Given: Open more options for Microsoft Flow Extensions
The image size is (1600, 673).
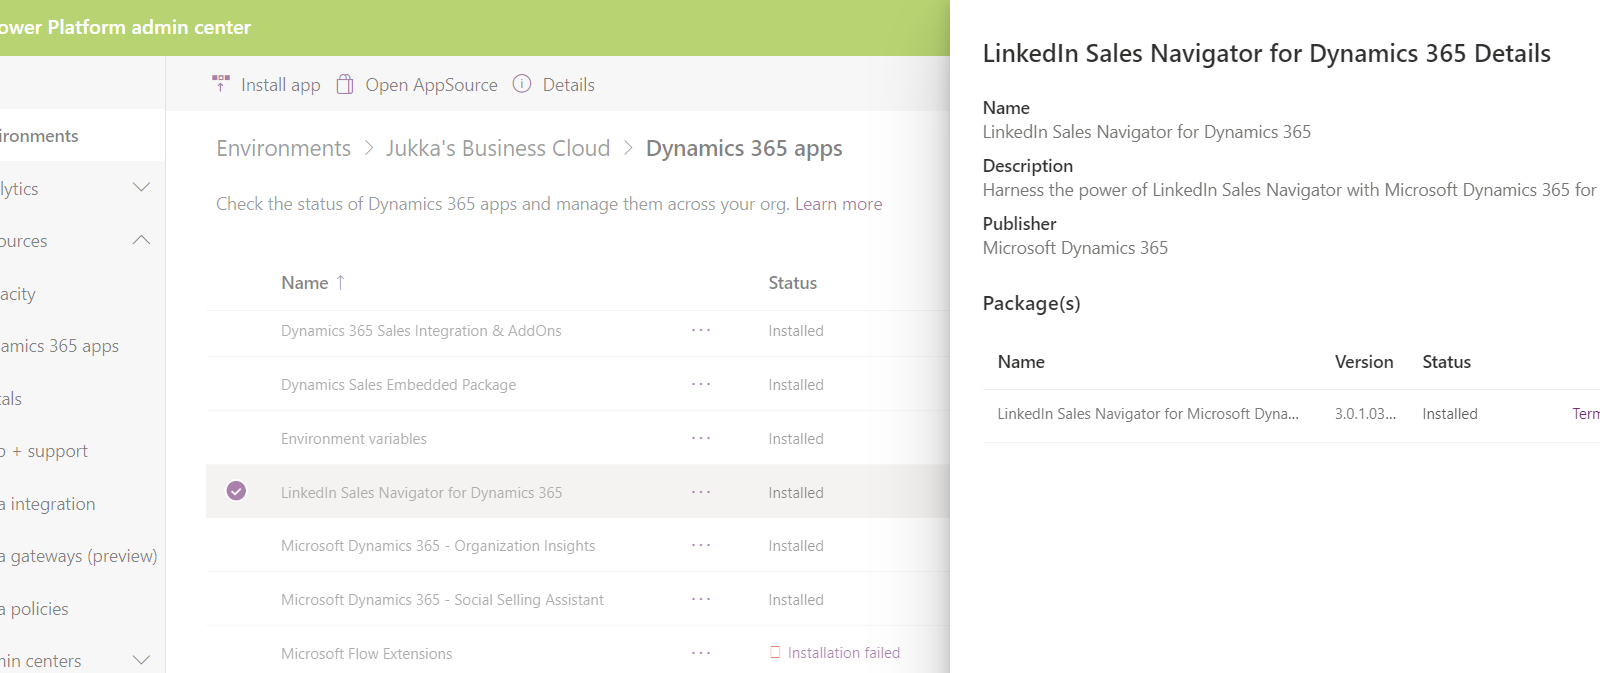Looking at the screenshot, I should tap(701, 653).
